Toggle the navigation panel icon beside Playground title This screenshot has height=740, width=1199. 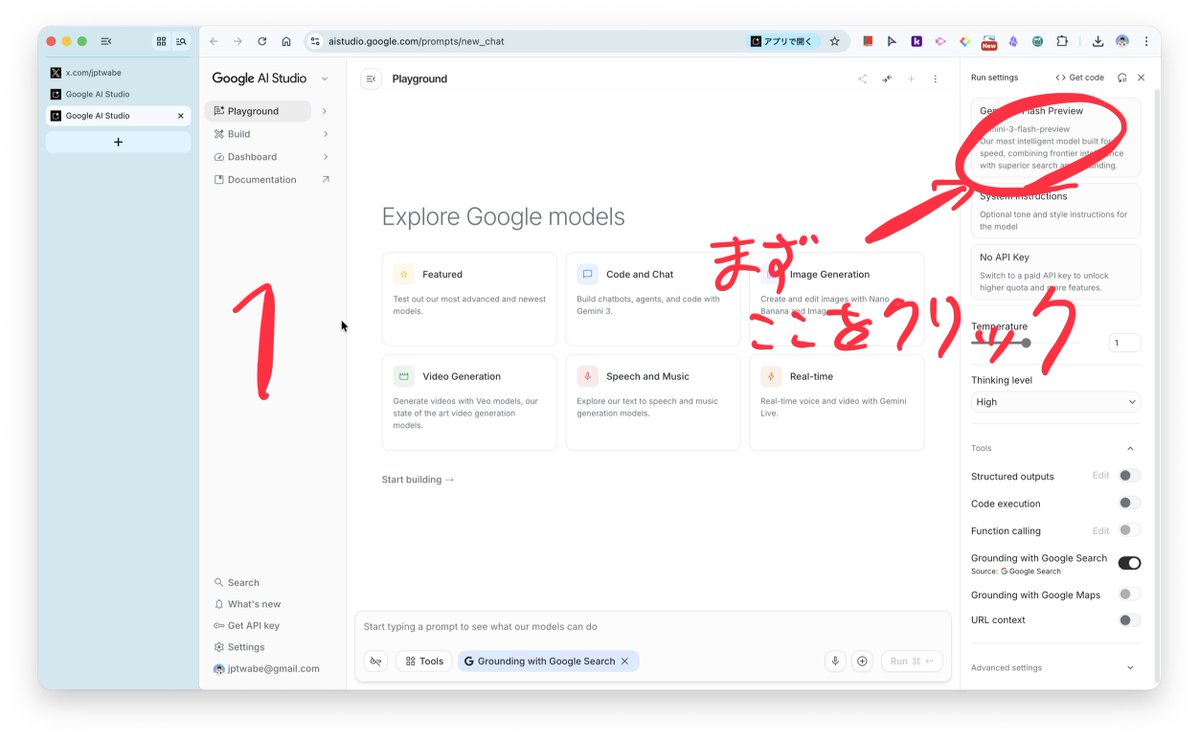pyautogui.click(x=371, y=79)
